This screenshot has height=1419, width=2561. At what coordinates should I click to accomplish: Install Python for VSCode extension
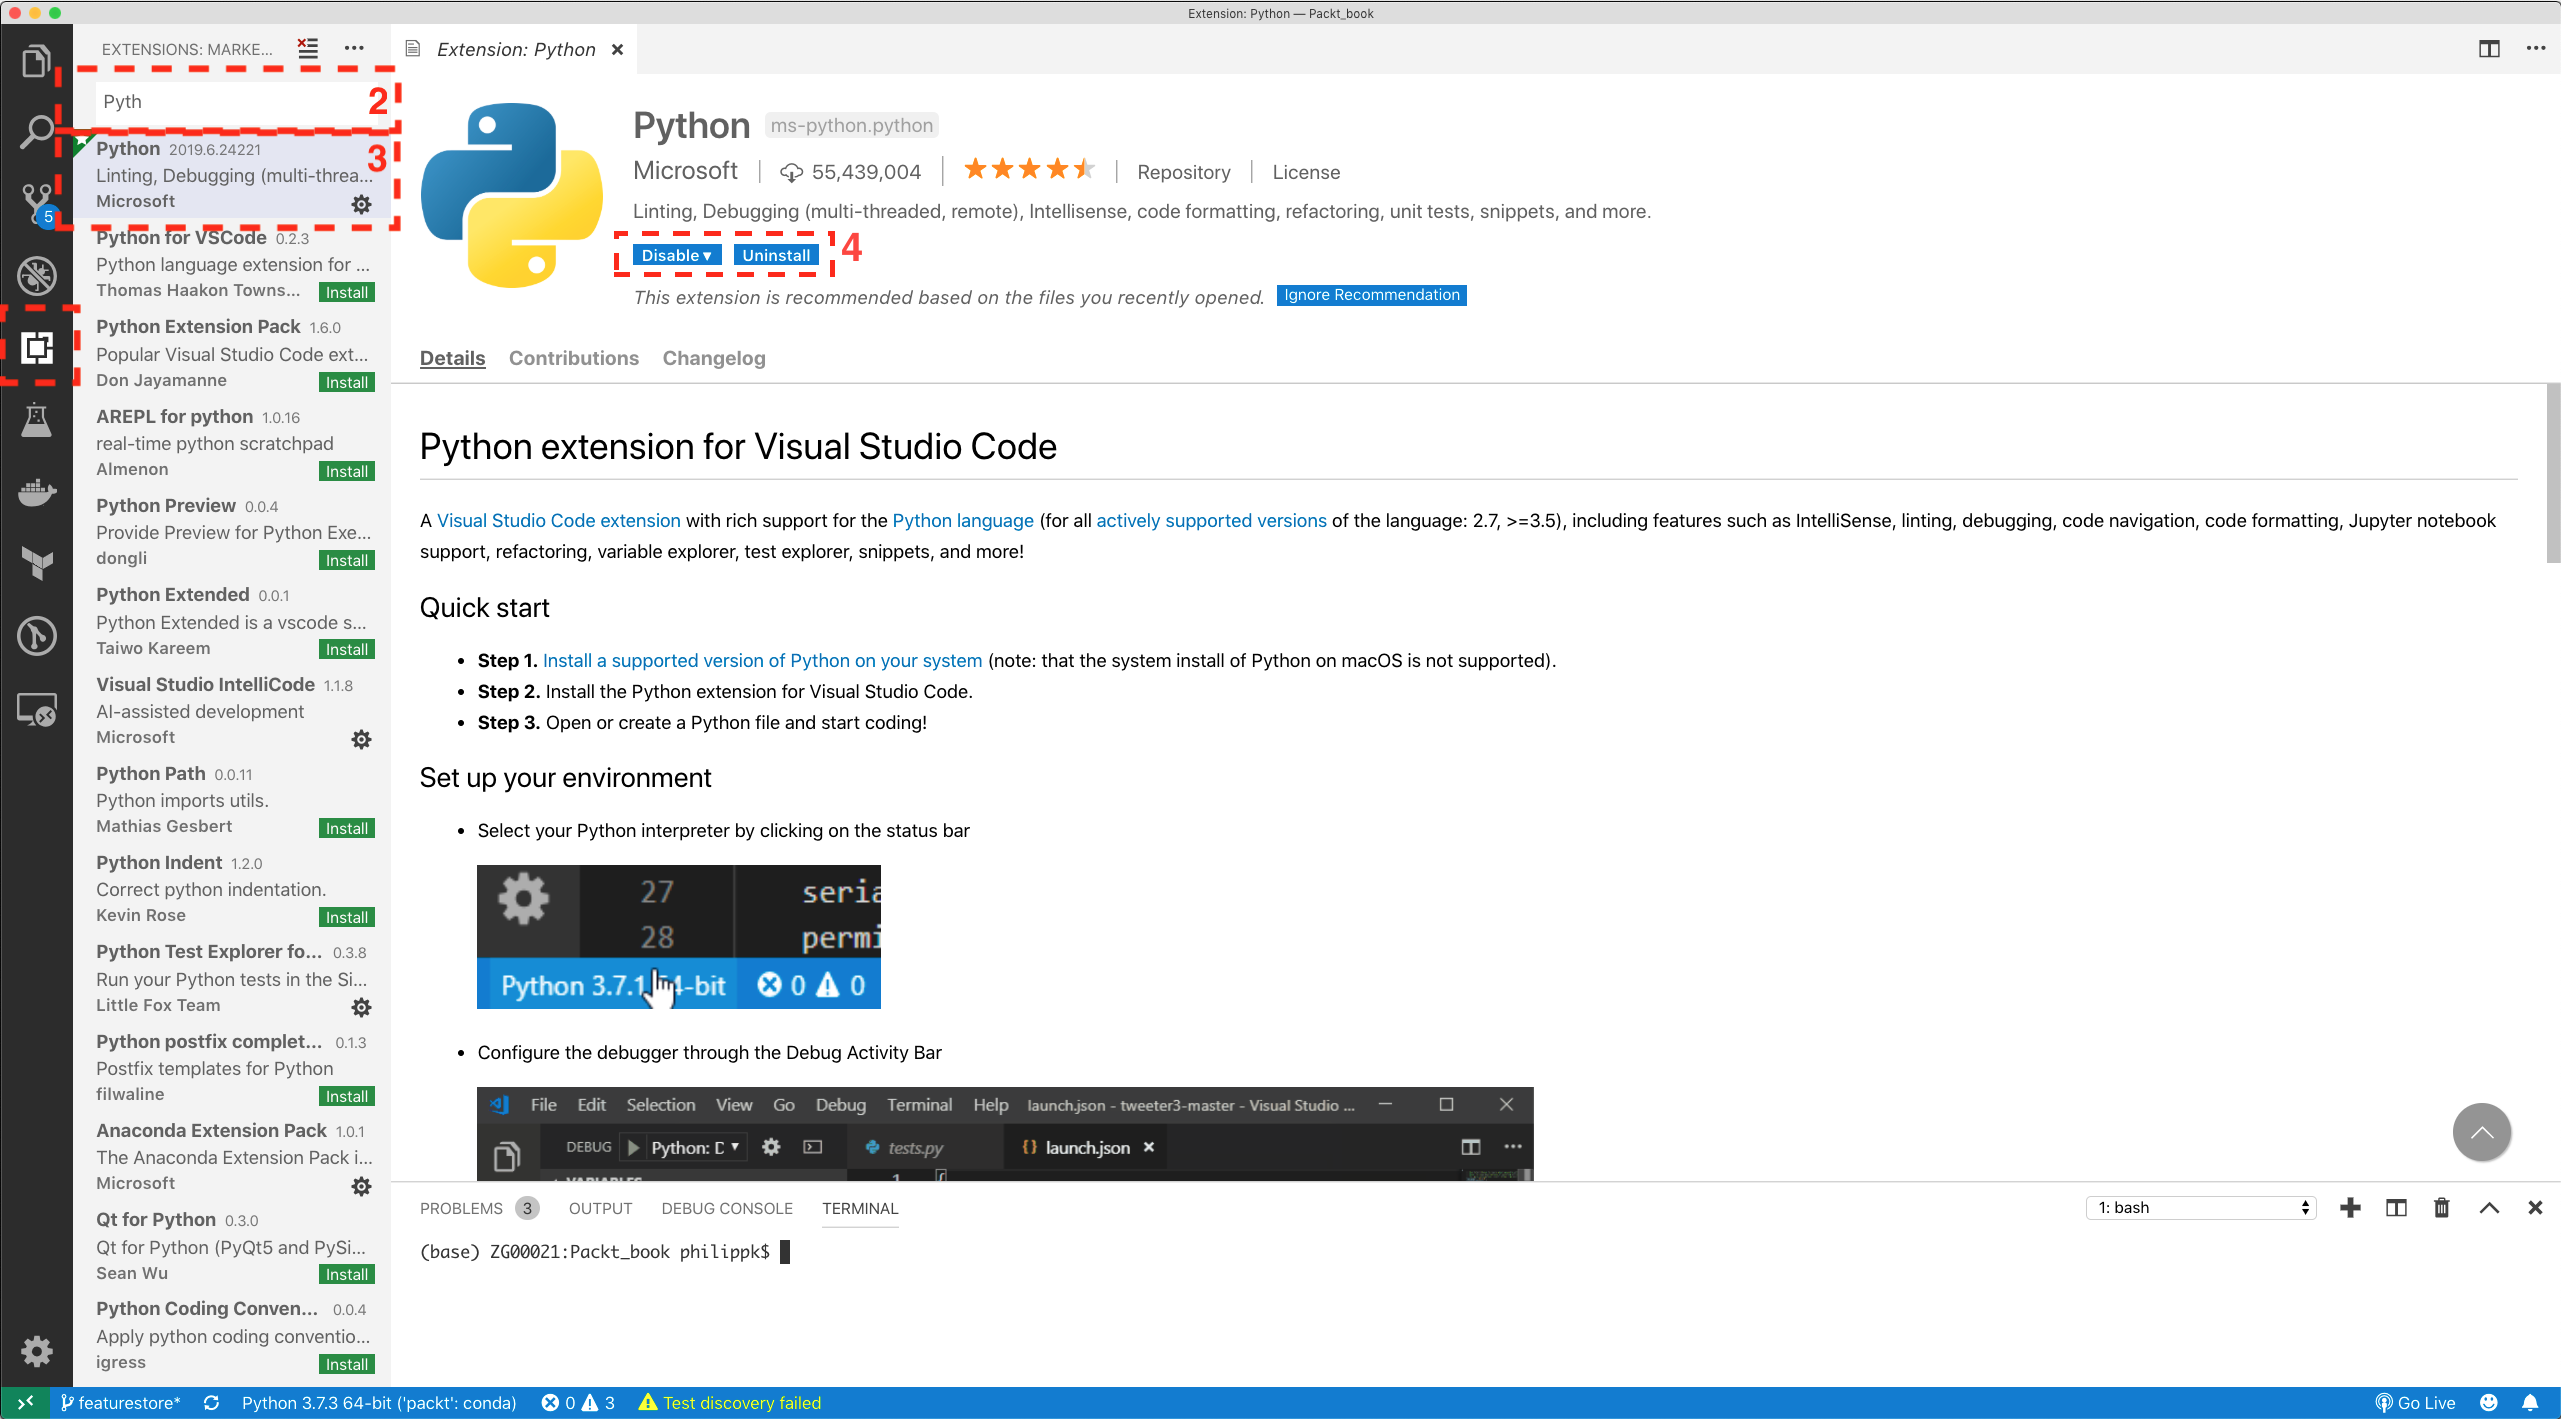[x=347, y=292]
